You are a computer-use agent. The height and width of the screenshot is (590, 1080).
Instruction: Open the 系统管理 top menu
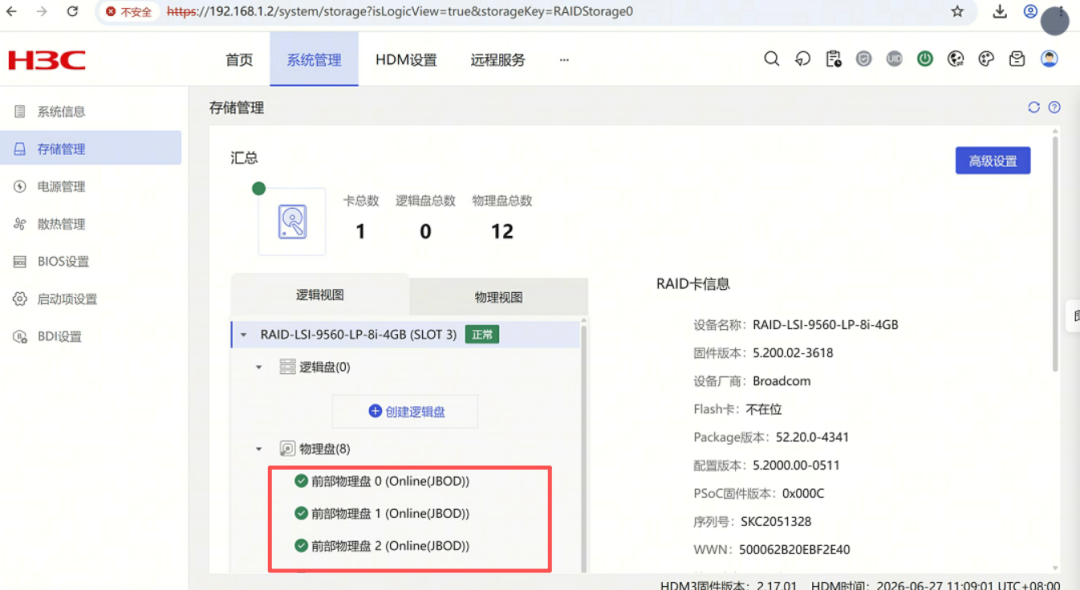point(314,60)
